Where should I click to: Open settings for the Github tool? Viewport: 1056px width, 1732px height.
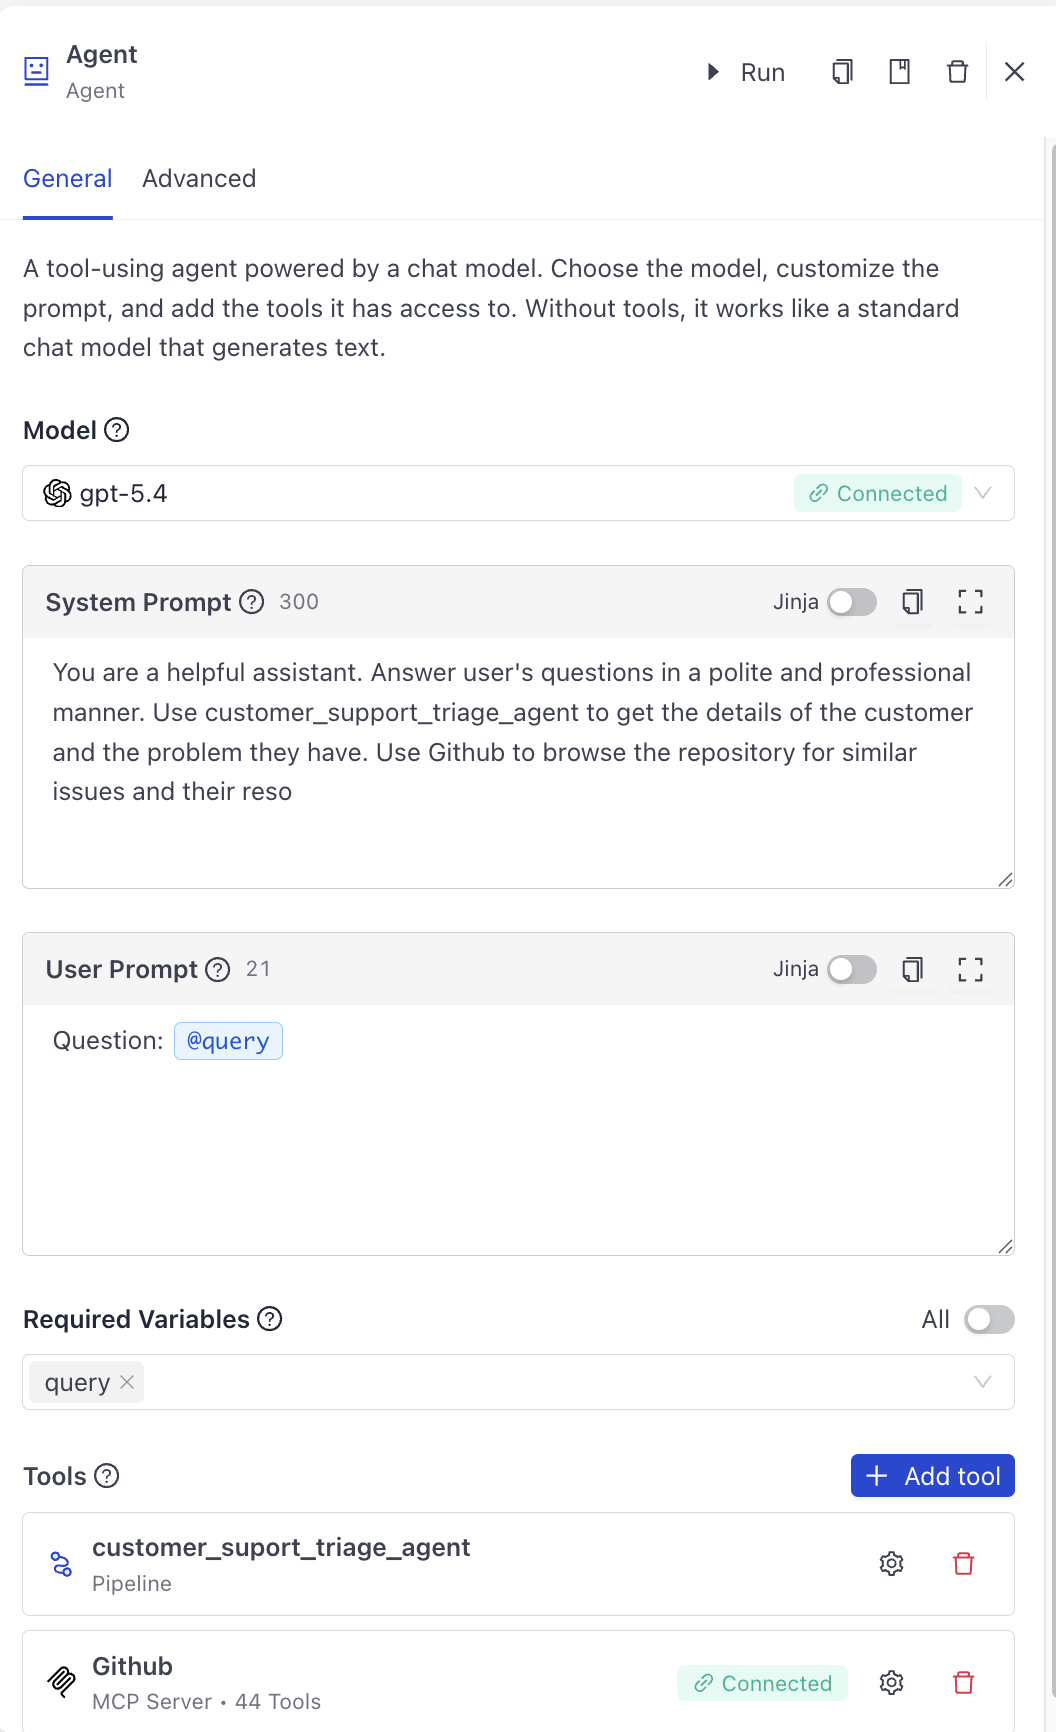891,1683
